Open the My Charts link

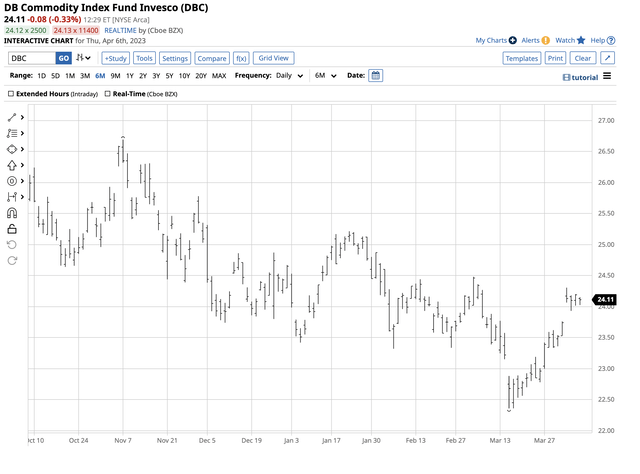pos(491,40)
